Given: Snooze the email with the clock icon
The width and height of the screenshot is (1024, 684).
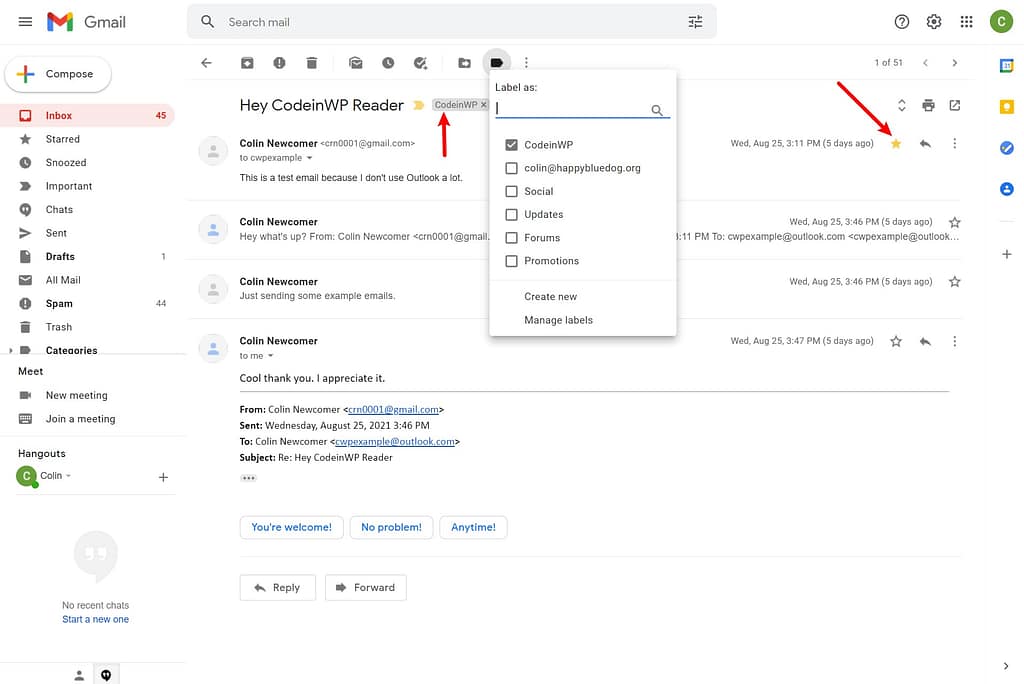Looking at the screenshot, I should (388, 62).
